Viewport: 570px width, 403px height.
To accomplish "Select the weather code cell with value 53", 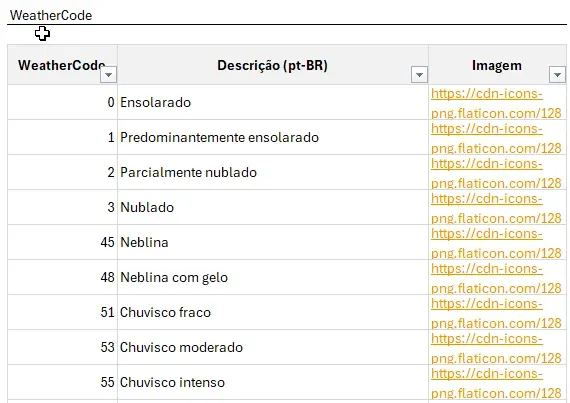I will (63, 347).
